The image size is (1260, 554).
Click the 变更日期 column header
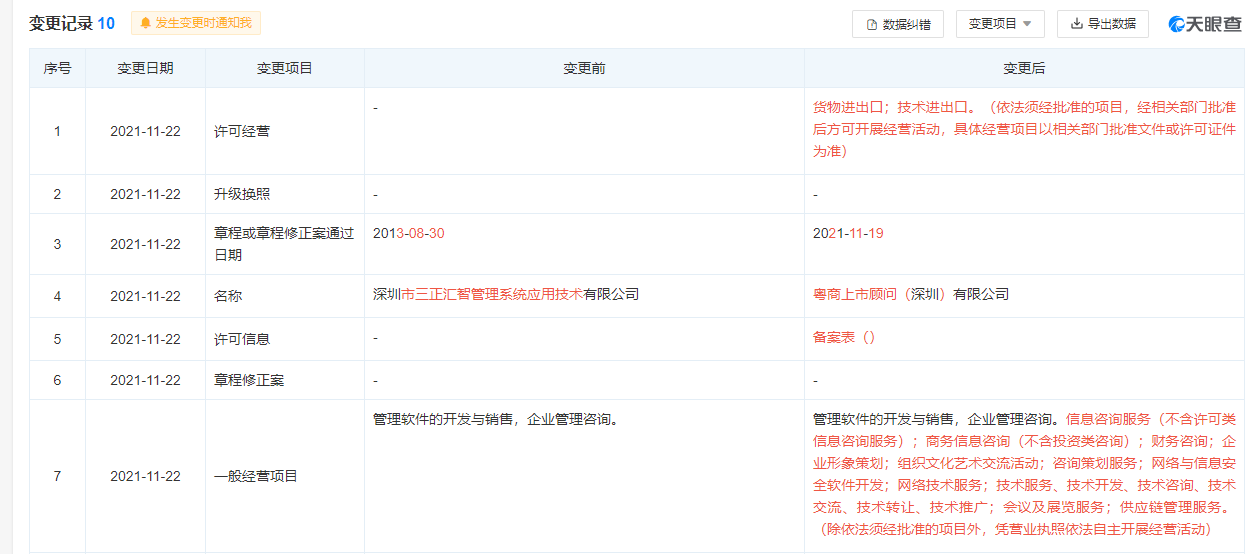coord(145,68)
